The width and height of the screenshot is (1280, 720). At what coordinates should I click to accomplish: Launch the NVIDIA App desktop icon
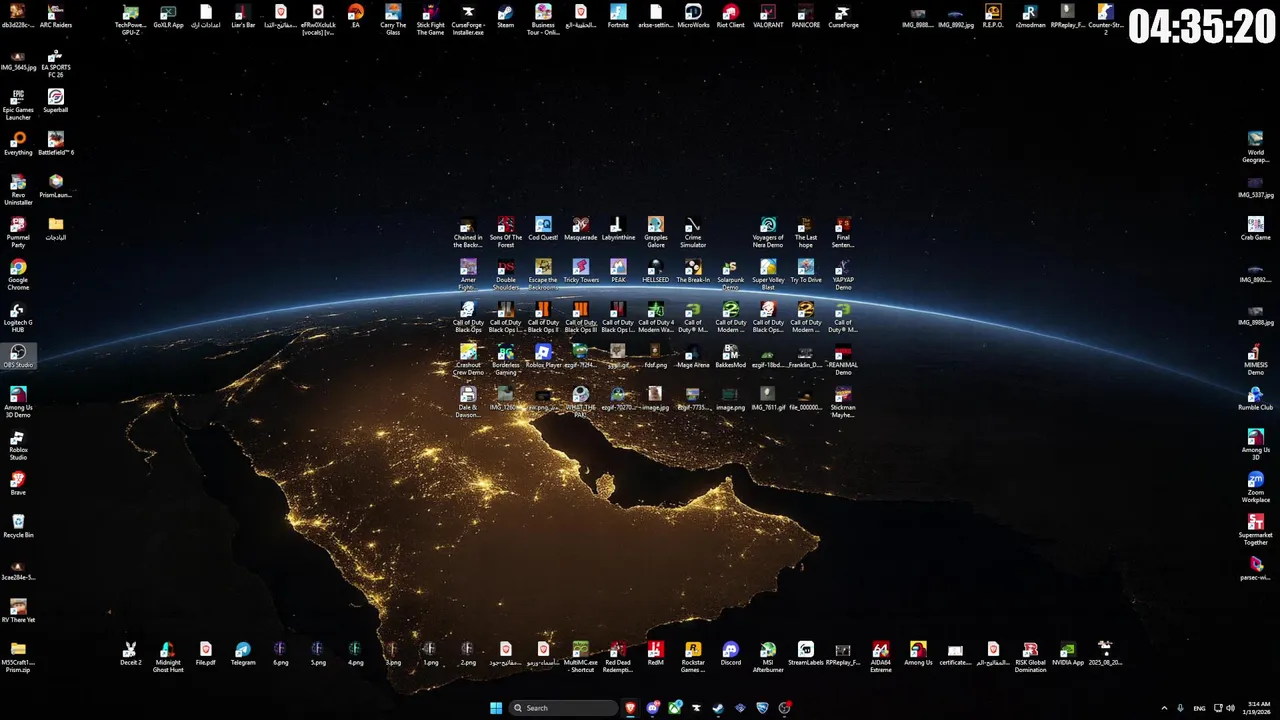coord(1068,653)
